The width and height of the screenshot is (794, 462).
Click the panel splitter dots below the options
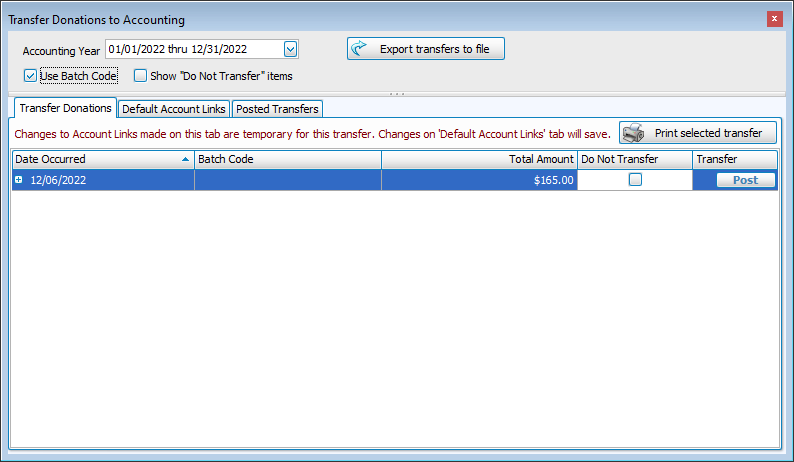pyautogui.click(x=397, y=94)
